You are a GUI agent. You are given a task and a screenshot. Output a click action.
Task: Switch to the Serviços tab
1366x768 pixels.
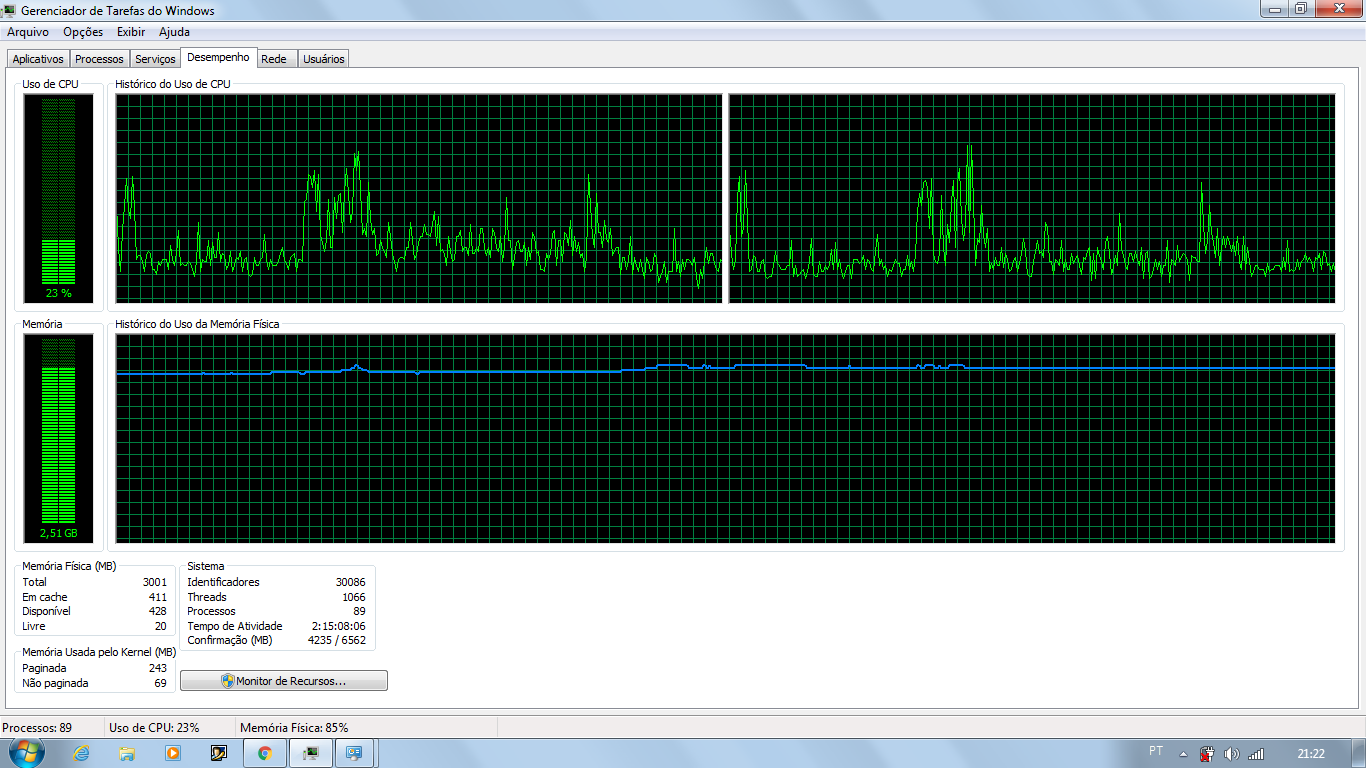(155, 59)
